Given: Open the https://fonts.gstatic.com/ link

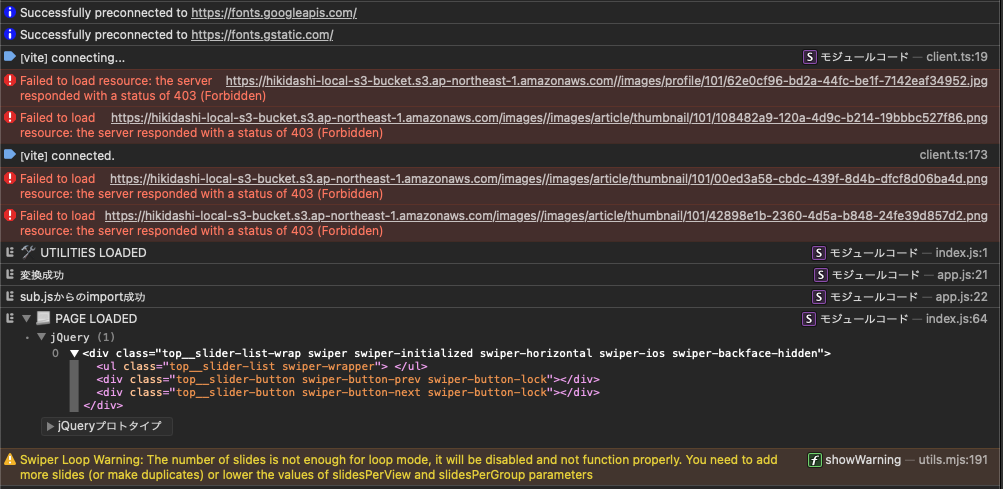Looking at the screenshot, I should 262,35.
